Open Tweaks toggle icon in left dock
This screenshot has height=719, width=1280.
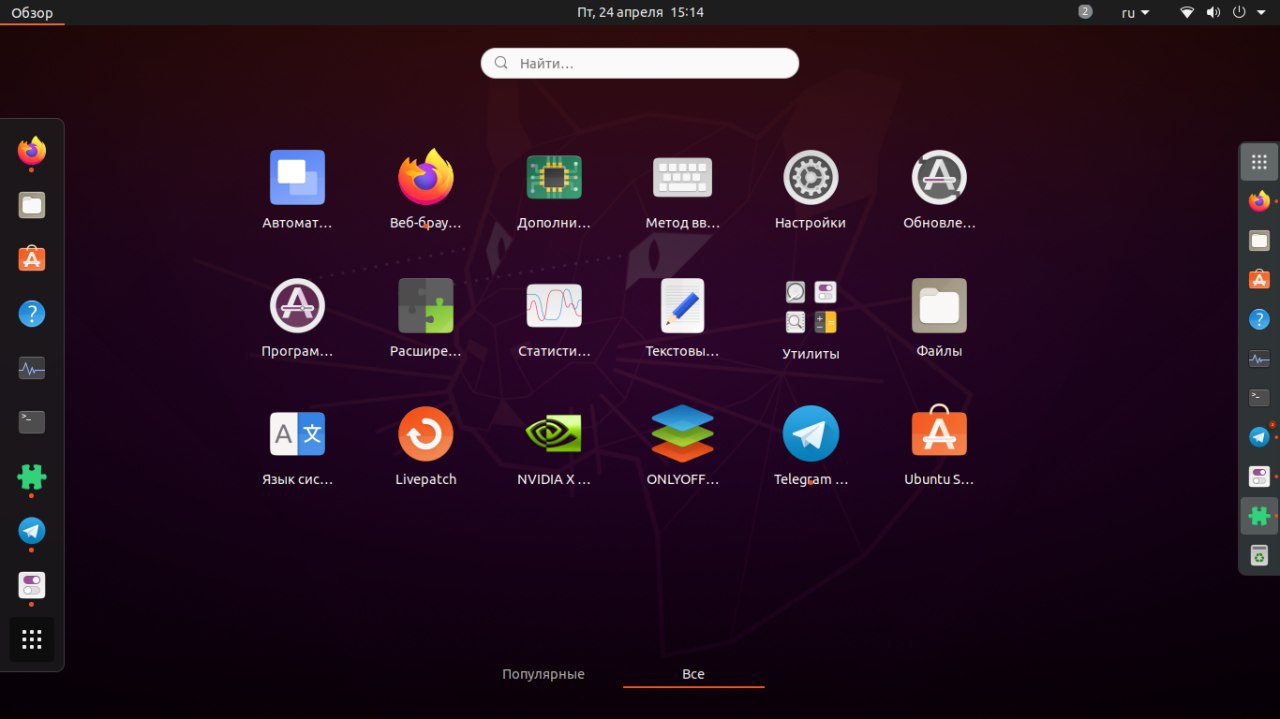[32, 585]
